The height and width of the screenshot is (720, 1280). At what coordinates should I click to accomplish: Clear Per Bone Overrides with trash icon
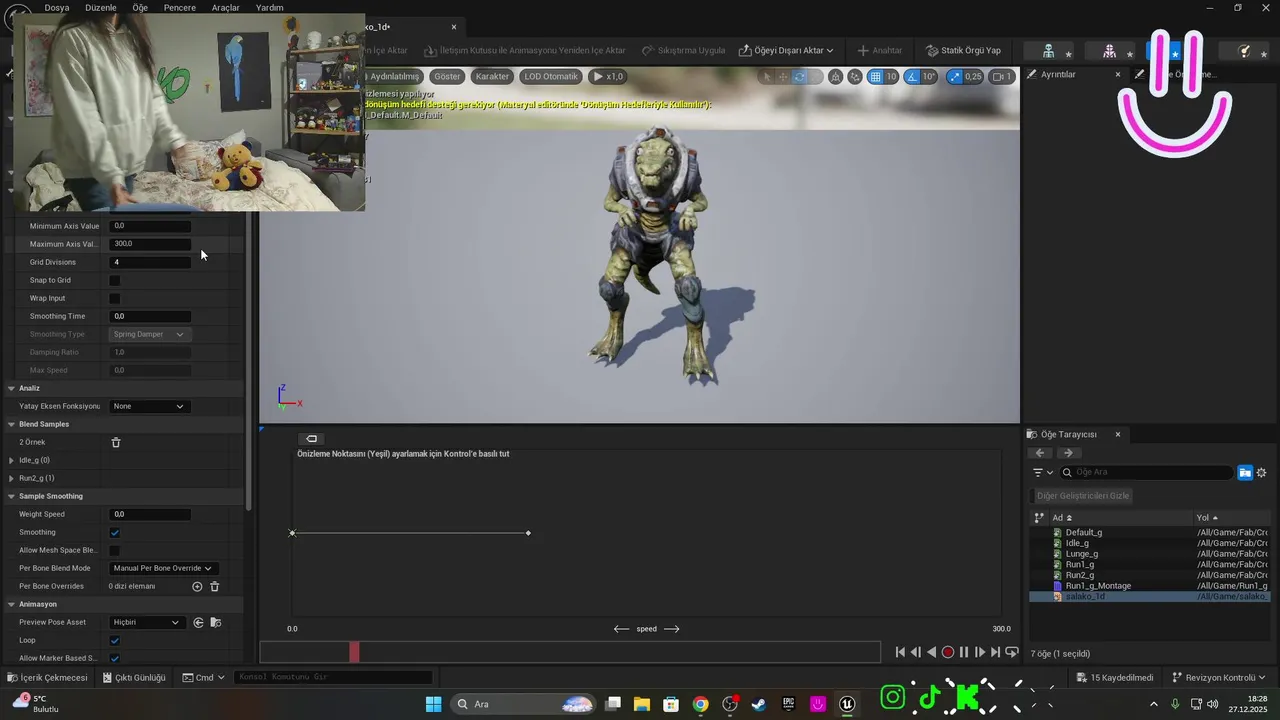(x=214, y=586)
